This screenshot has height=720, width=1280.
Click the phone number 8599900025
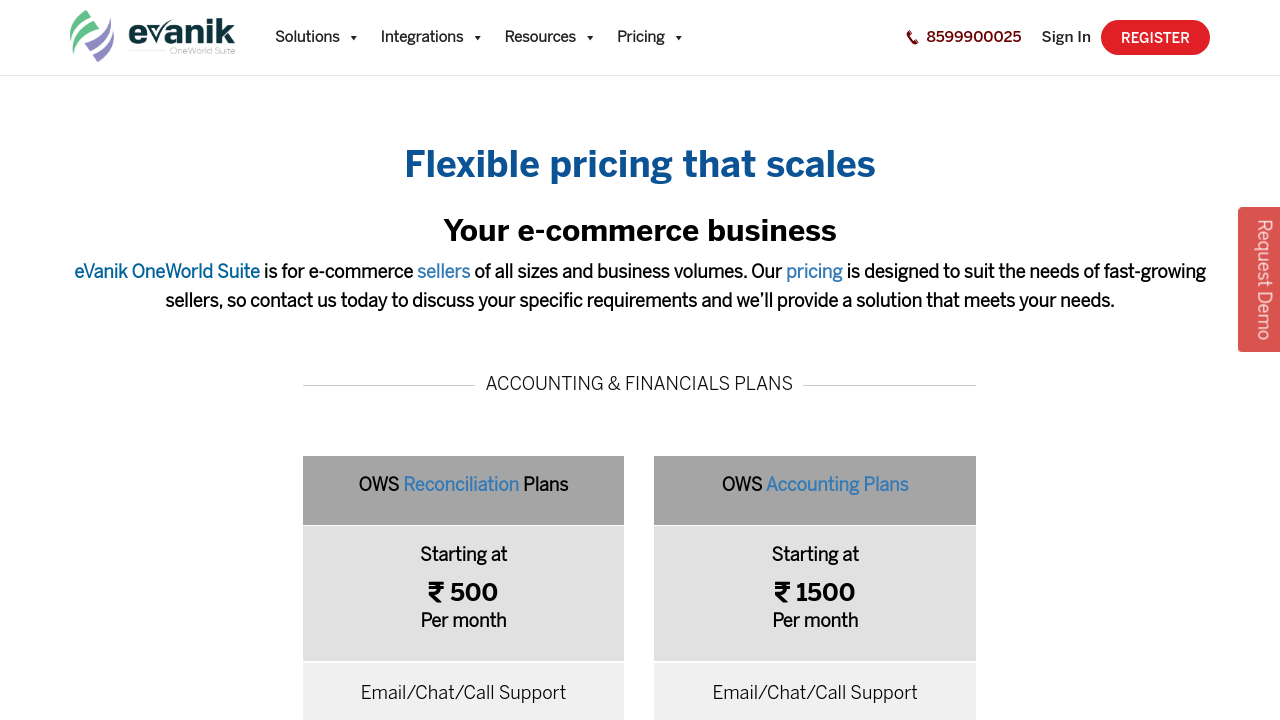(x=973, y=37)
